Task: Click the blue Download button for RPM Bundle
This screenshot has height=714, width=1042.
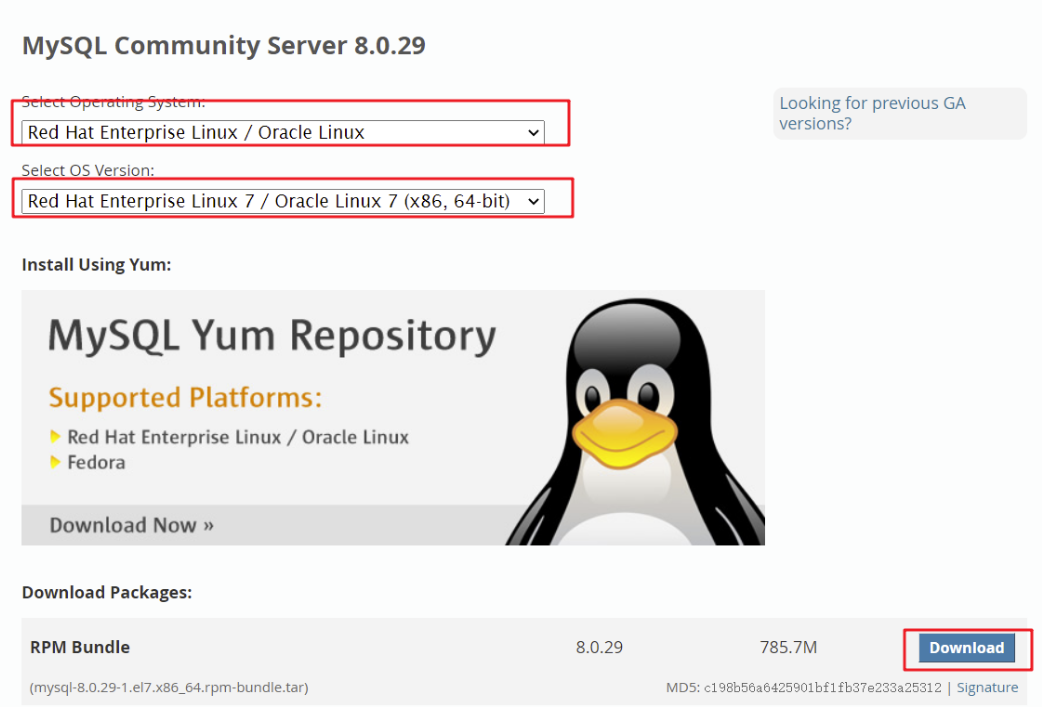Action: (966, 648)
